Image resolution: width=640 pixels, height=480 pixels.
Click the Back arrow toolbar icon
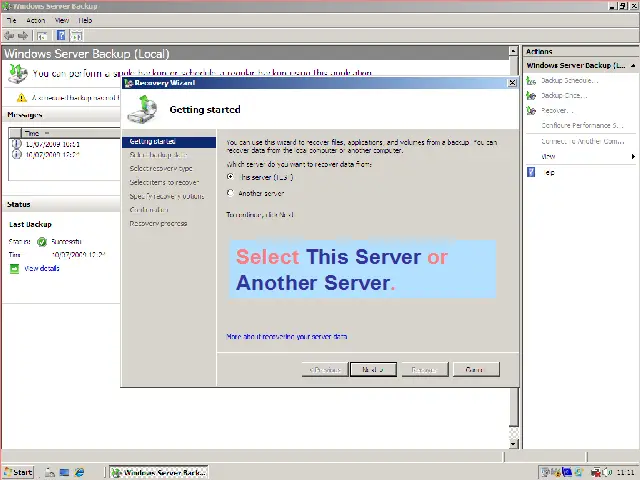coord(9,36)
